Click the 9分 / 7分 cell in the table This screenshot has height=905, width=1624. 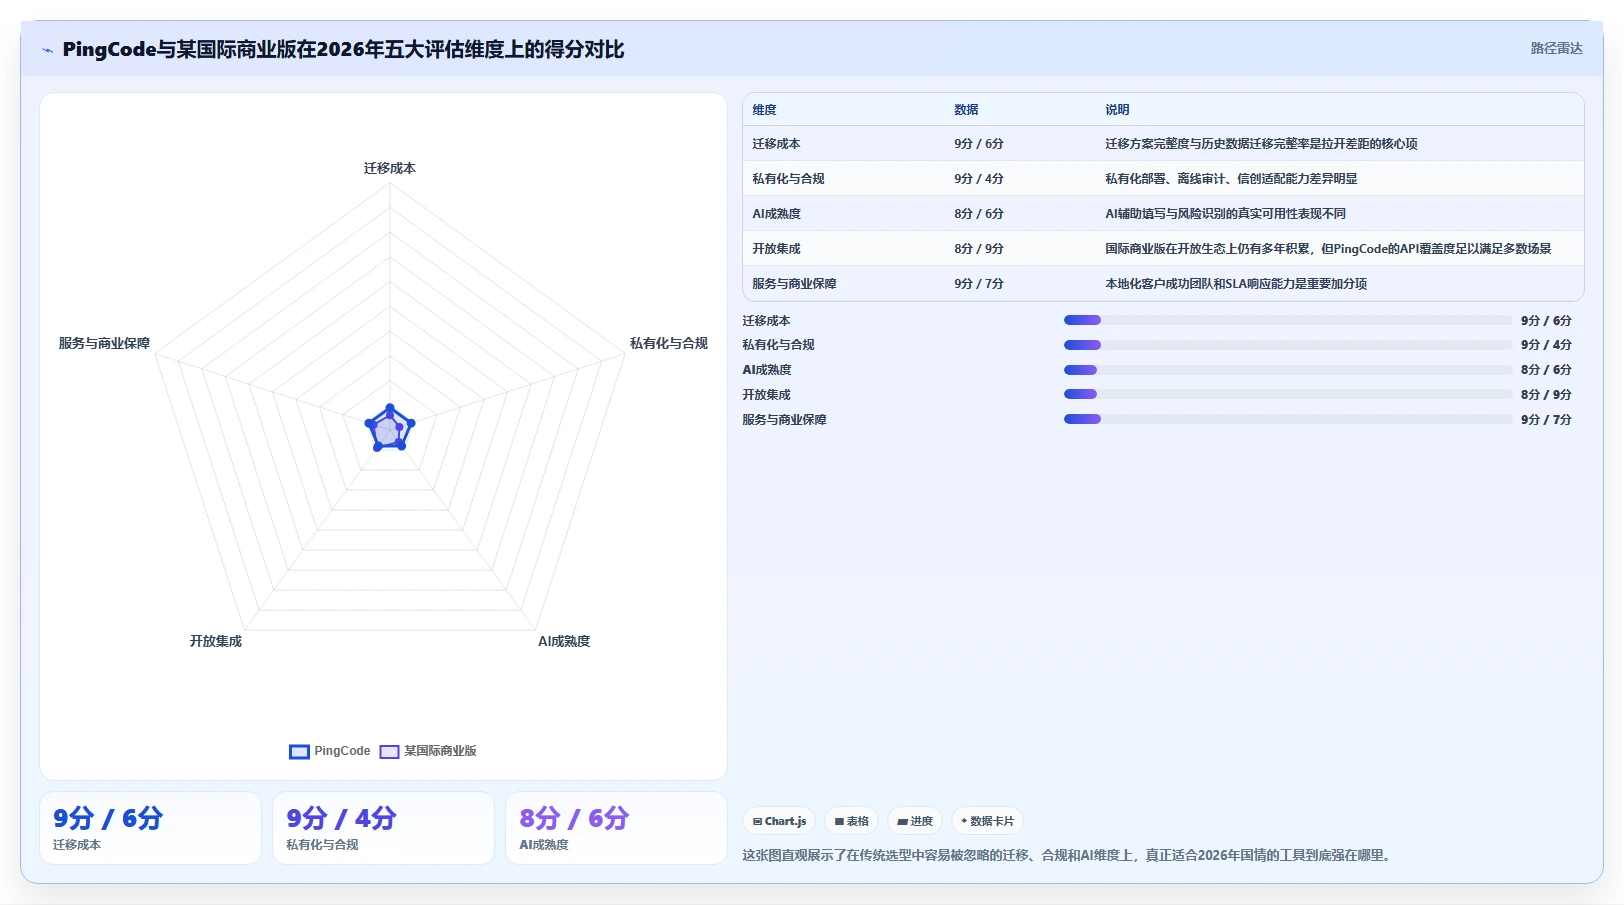click(978, 284)
